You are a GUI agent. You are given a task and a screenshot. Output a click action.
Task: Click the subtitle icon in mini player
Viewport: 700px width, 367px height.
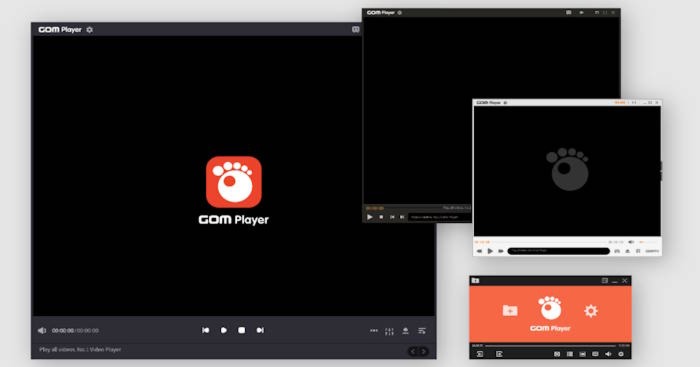[595, 354]
